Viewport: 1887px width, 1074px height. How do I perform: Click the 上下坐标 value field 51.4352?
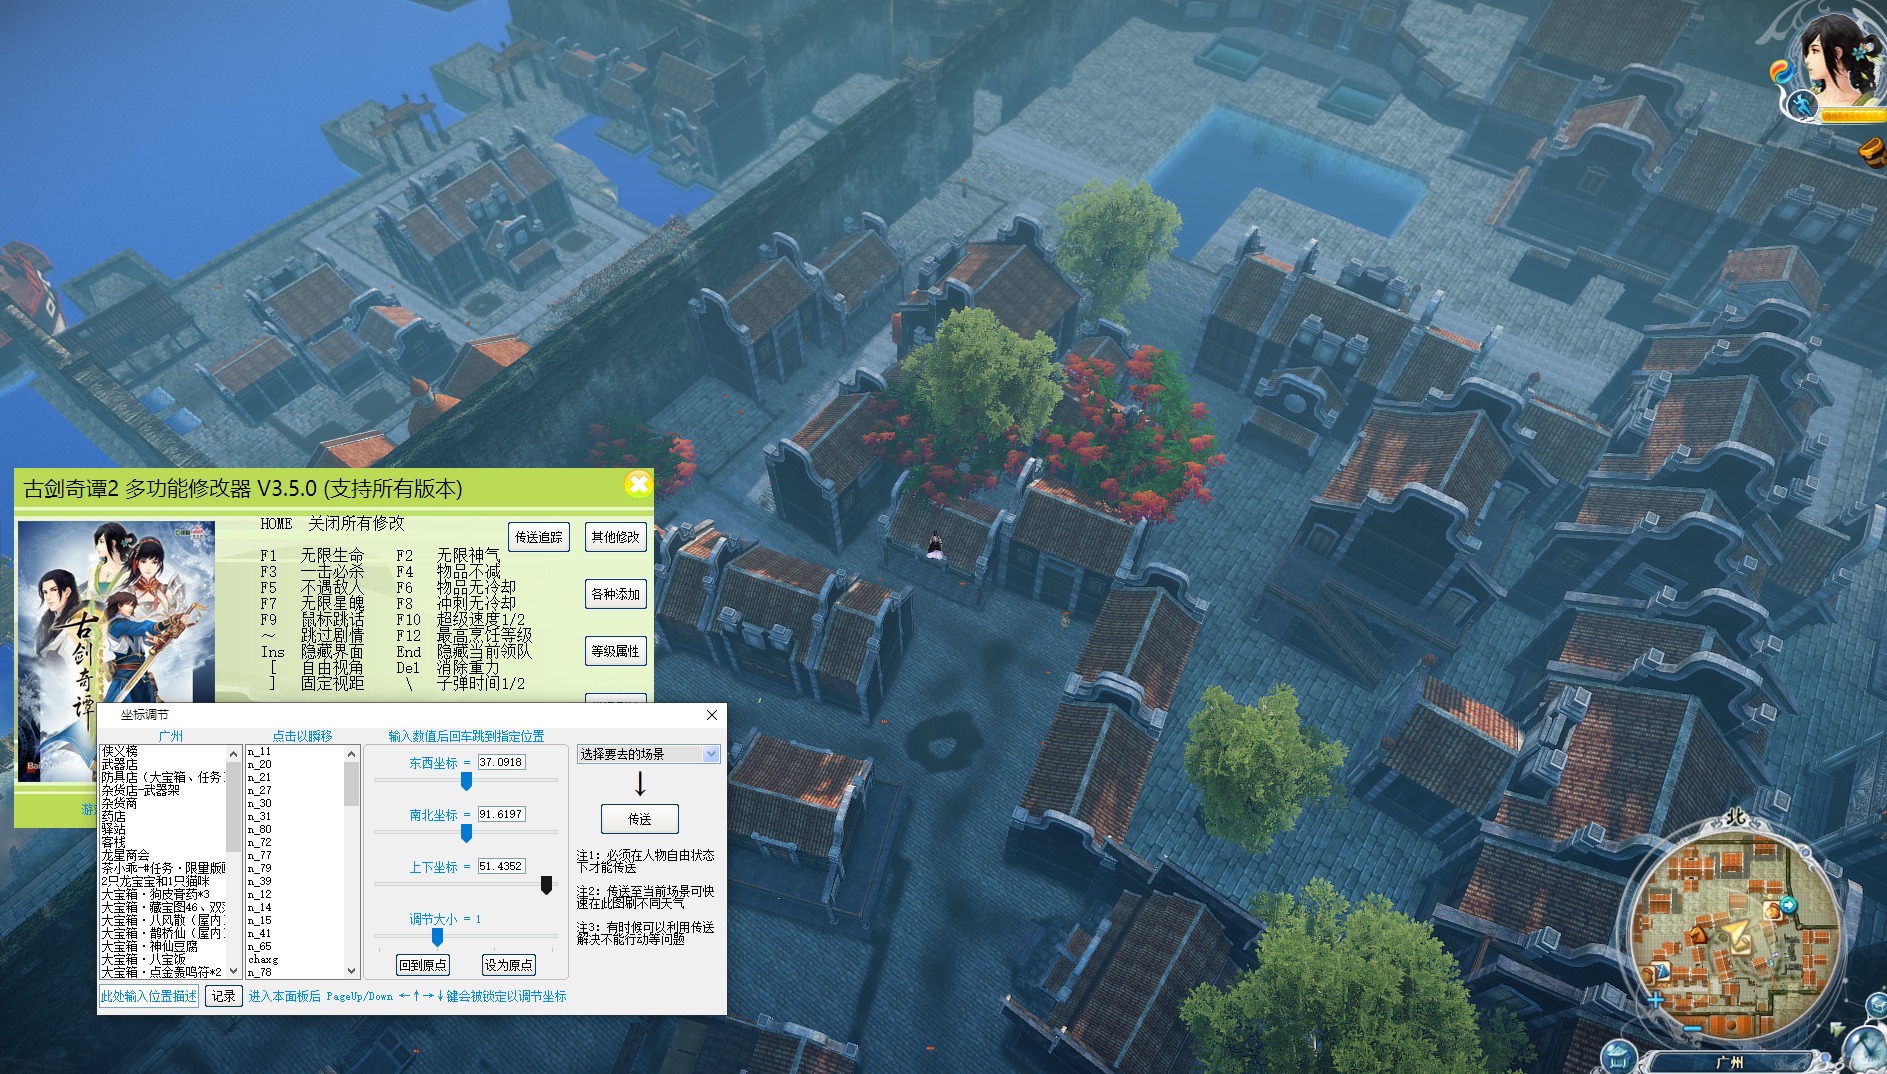[x=501, y=866]
